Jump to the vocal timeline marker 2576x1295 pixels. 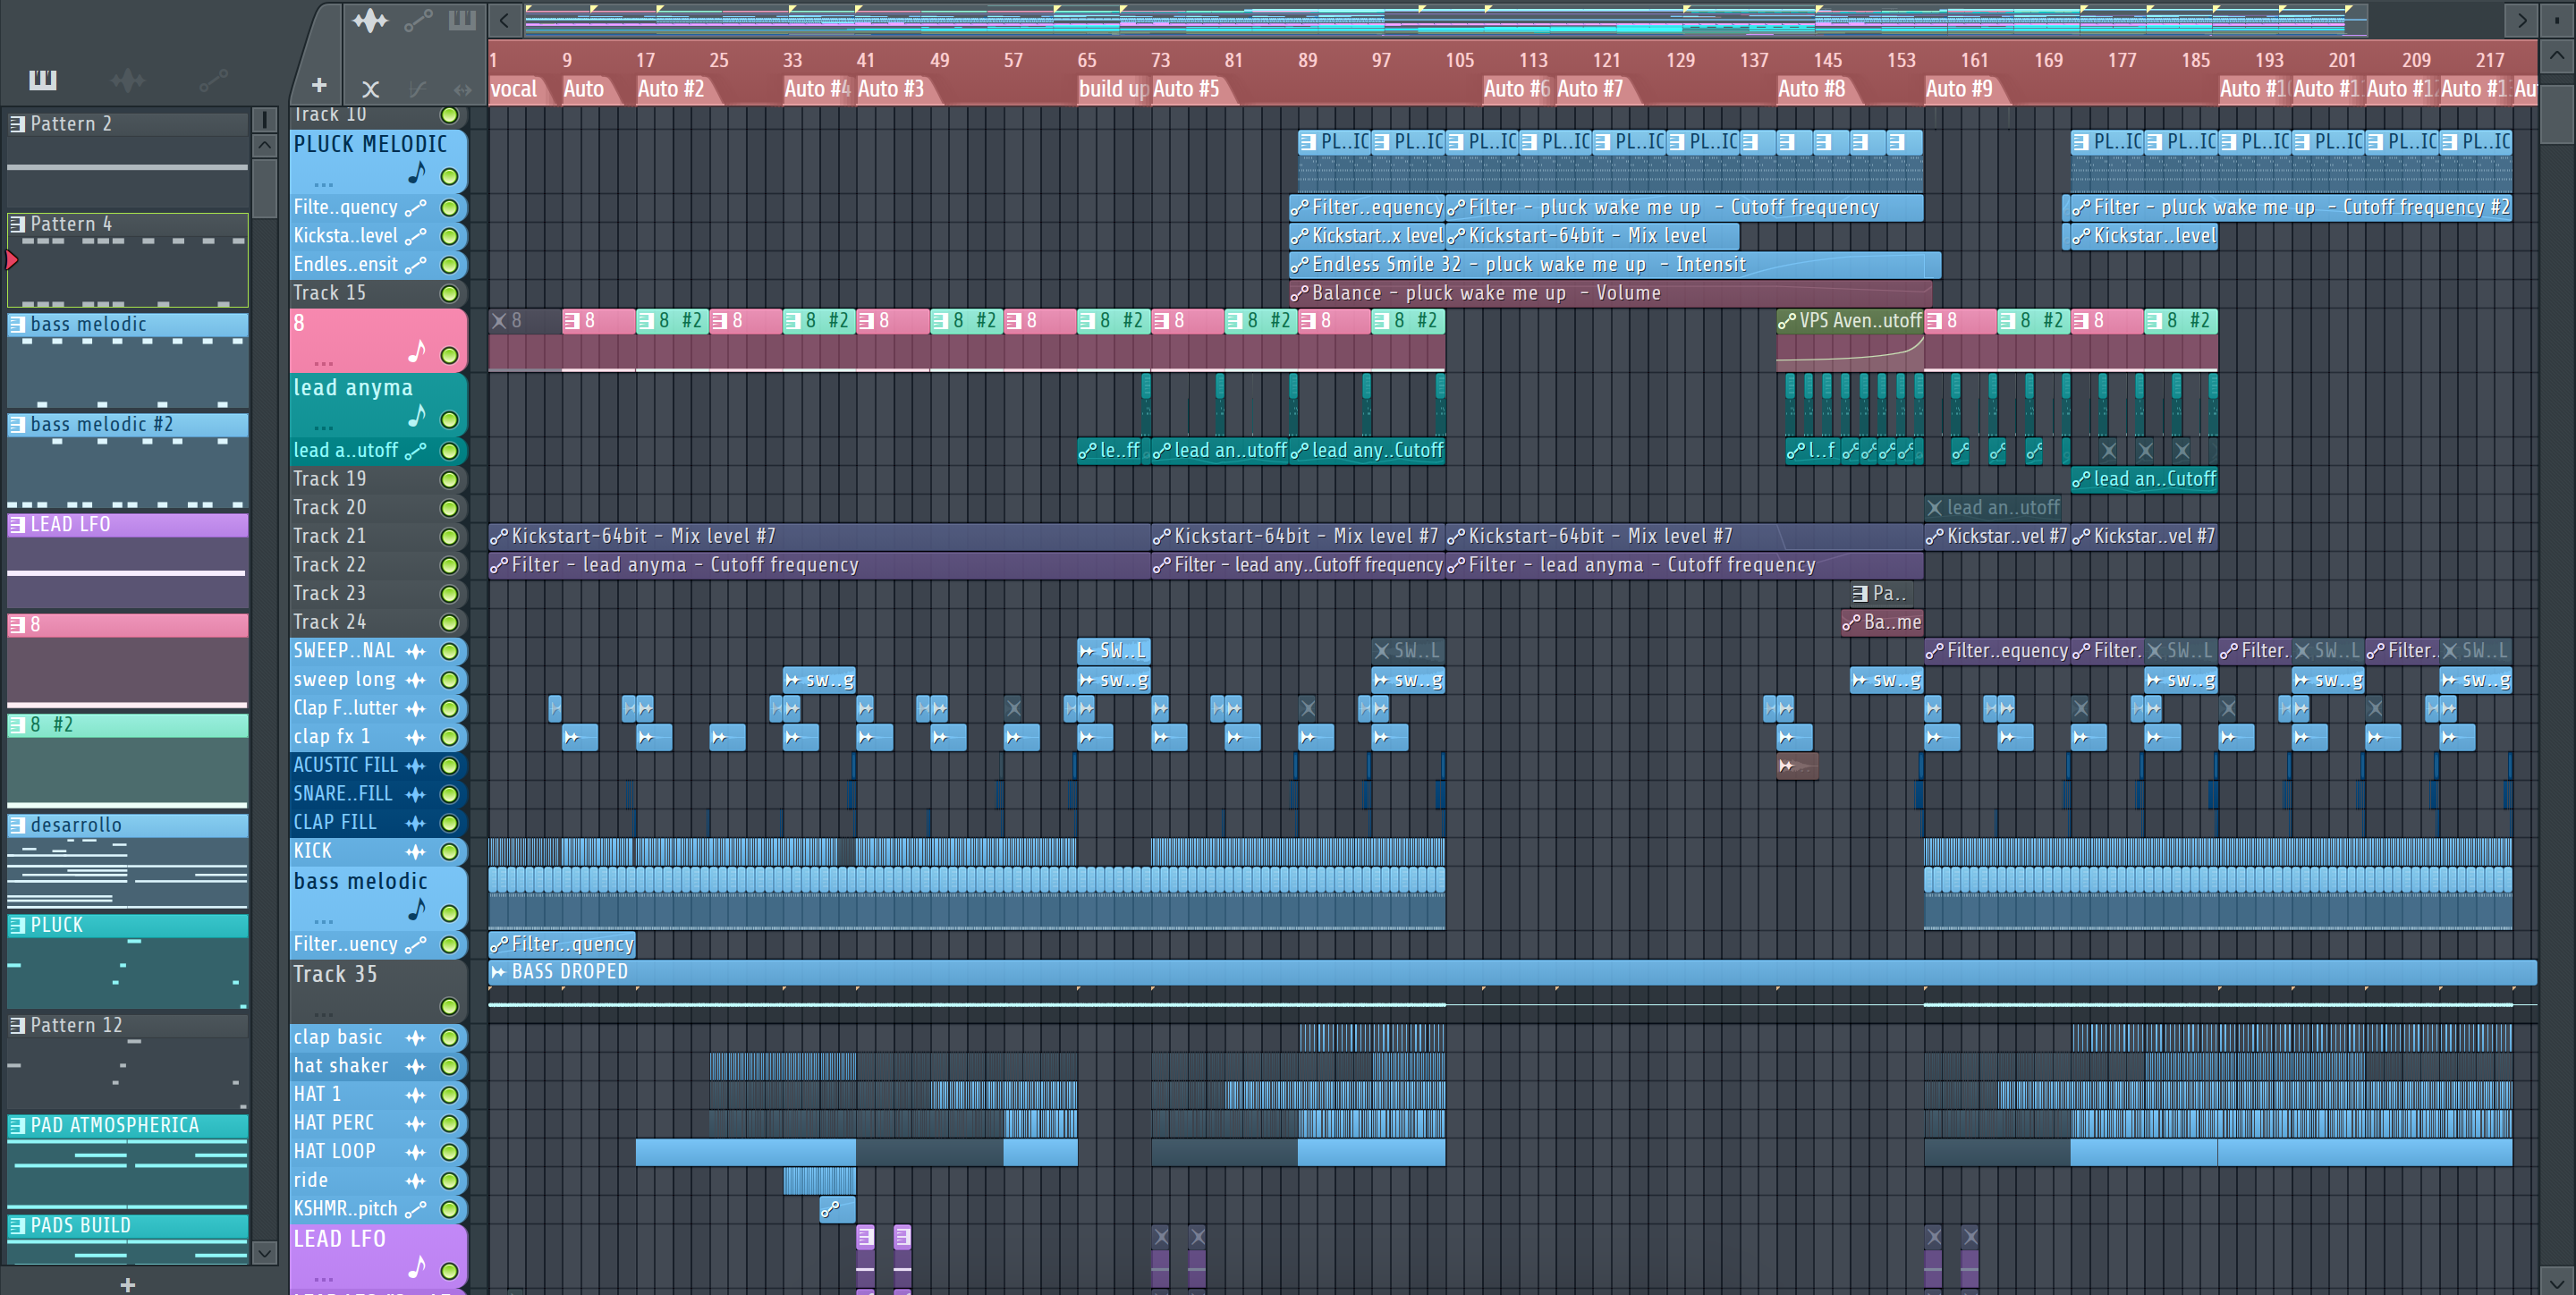514,89
